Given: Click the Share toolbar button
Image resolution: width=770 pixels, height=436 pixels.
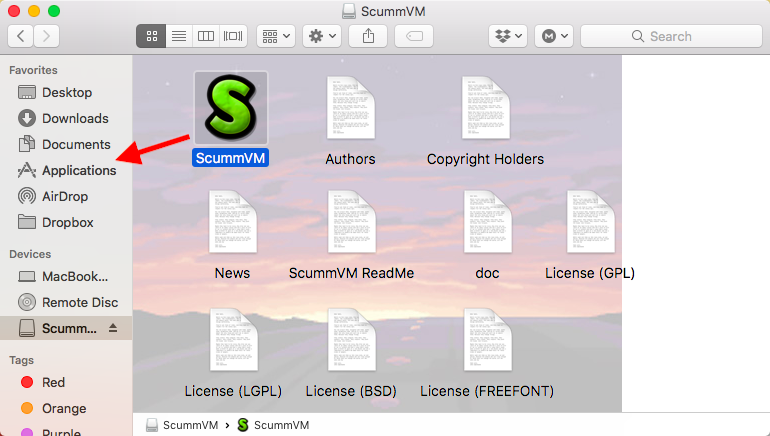Looking at the screenshot, I should [368, 36].
